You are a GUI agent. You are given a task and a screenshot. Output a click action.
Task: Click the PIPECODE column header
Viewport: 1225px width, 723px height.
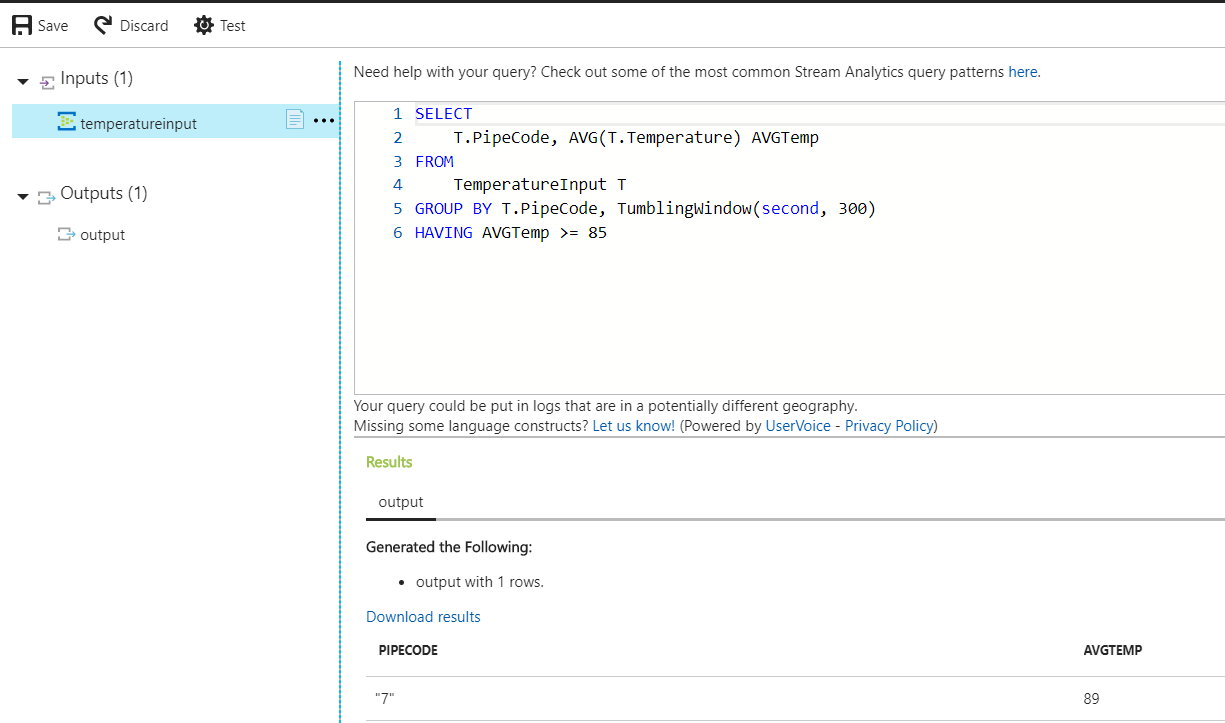408,650
